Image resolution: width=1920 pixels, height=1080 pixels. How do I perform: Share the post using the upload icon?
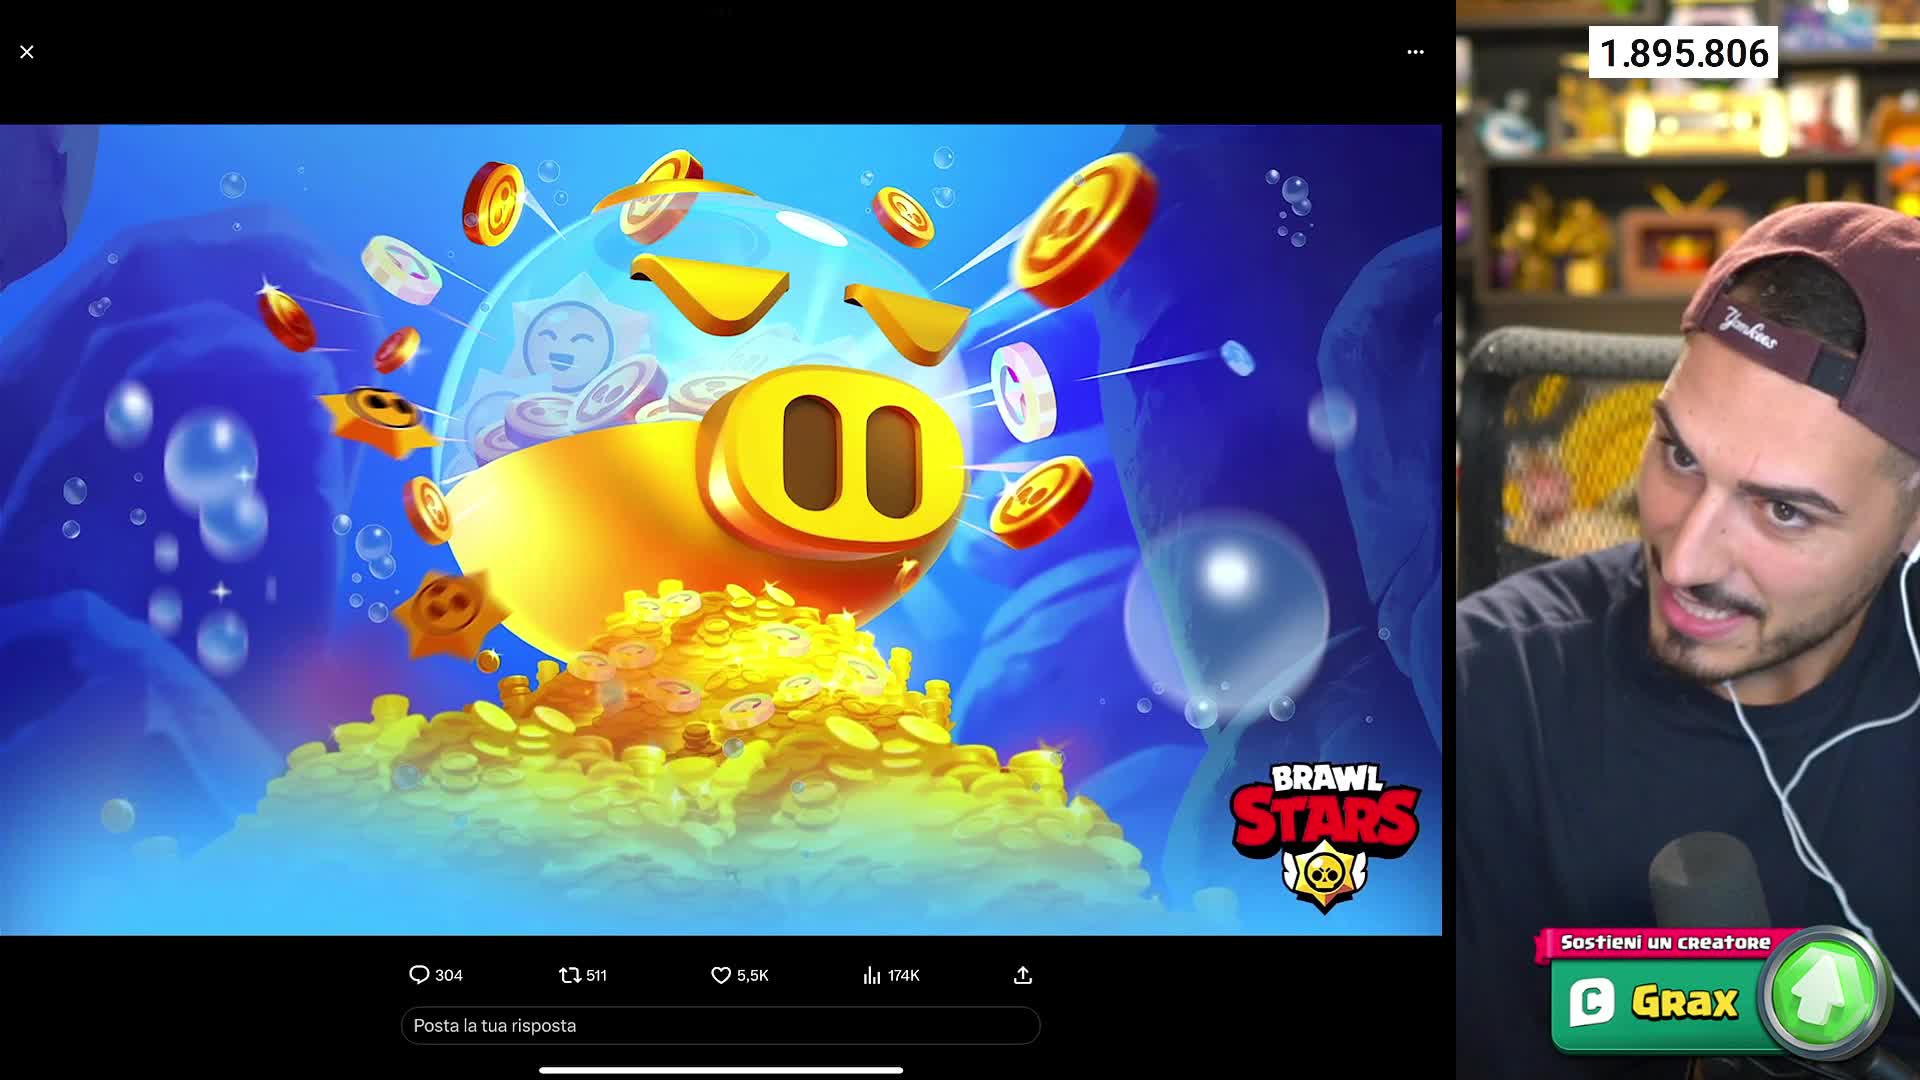1022,975
